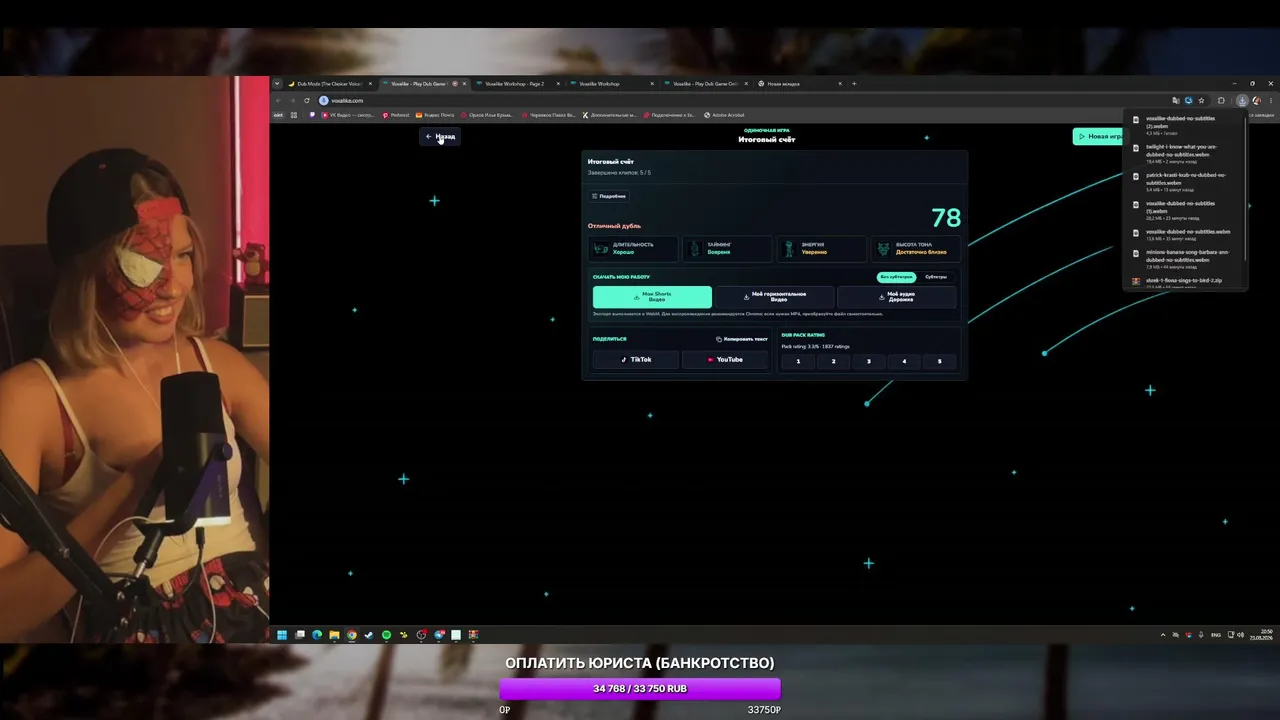1280x720 pixels.
Task: Open the Windows Start menu
Action: [x=282, y=635]
